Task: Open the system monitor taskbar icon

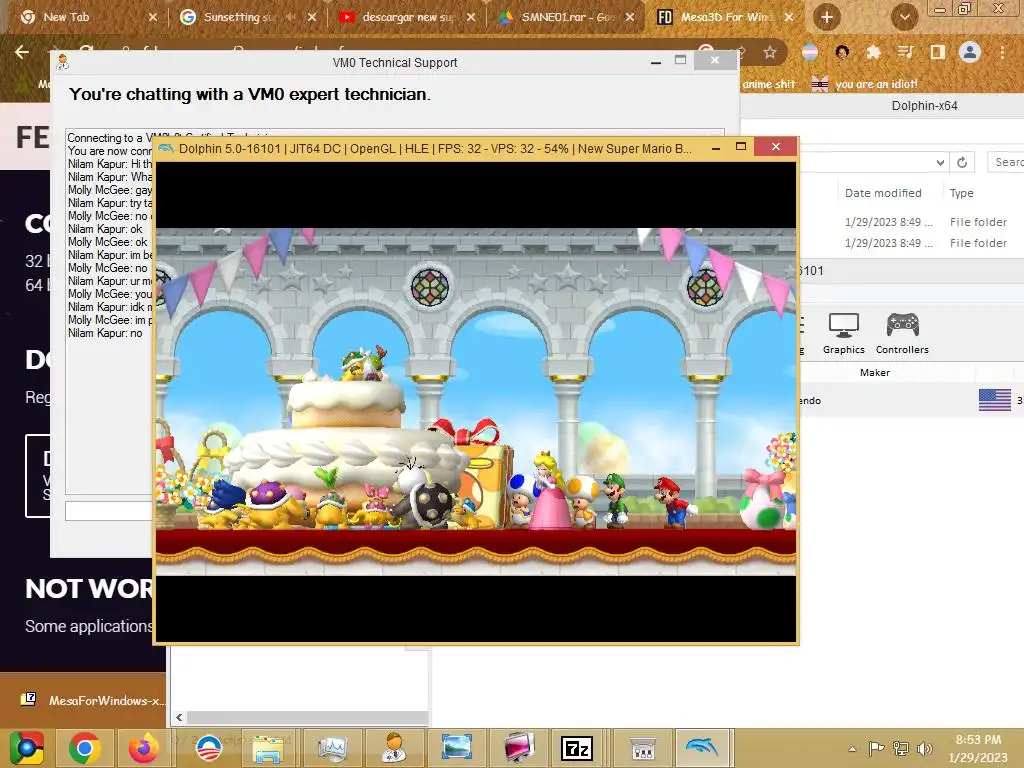Action: pyautogui.click(x=332, y=748)
